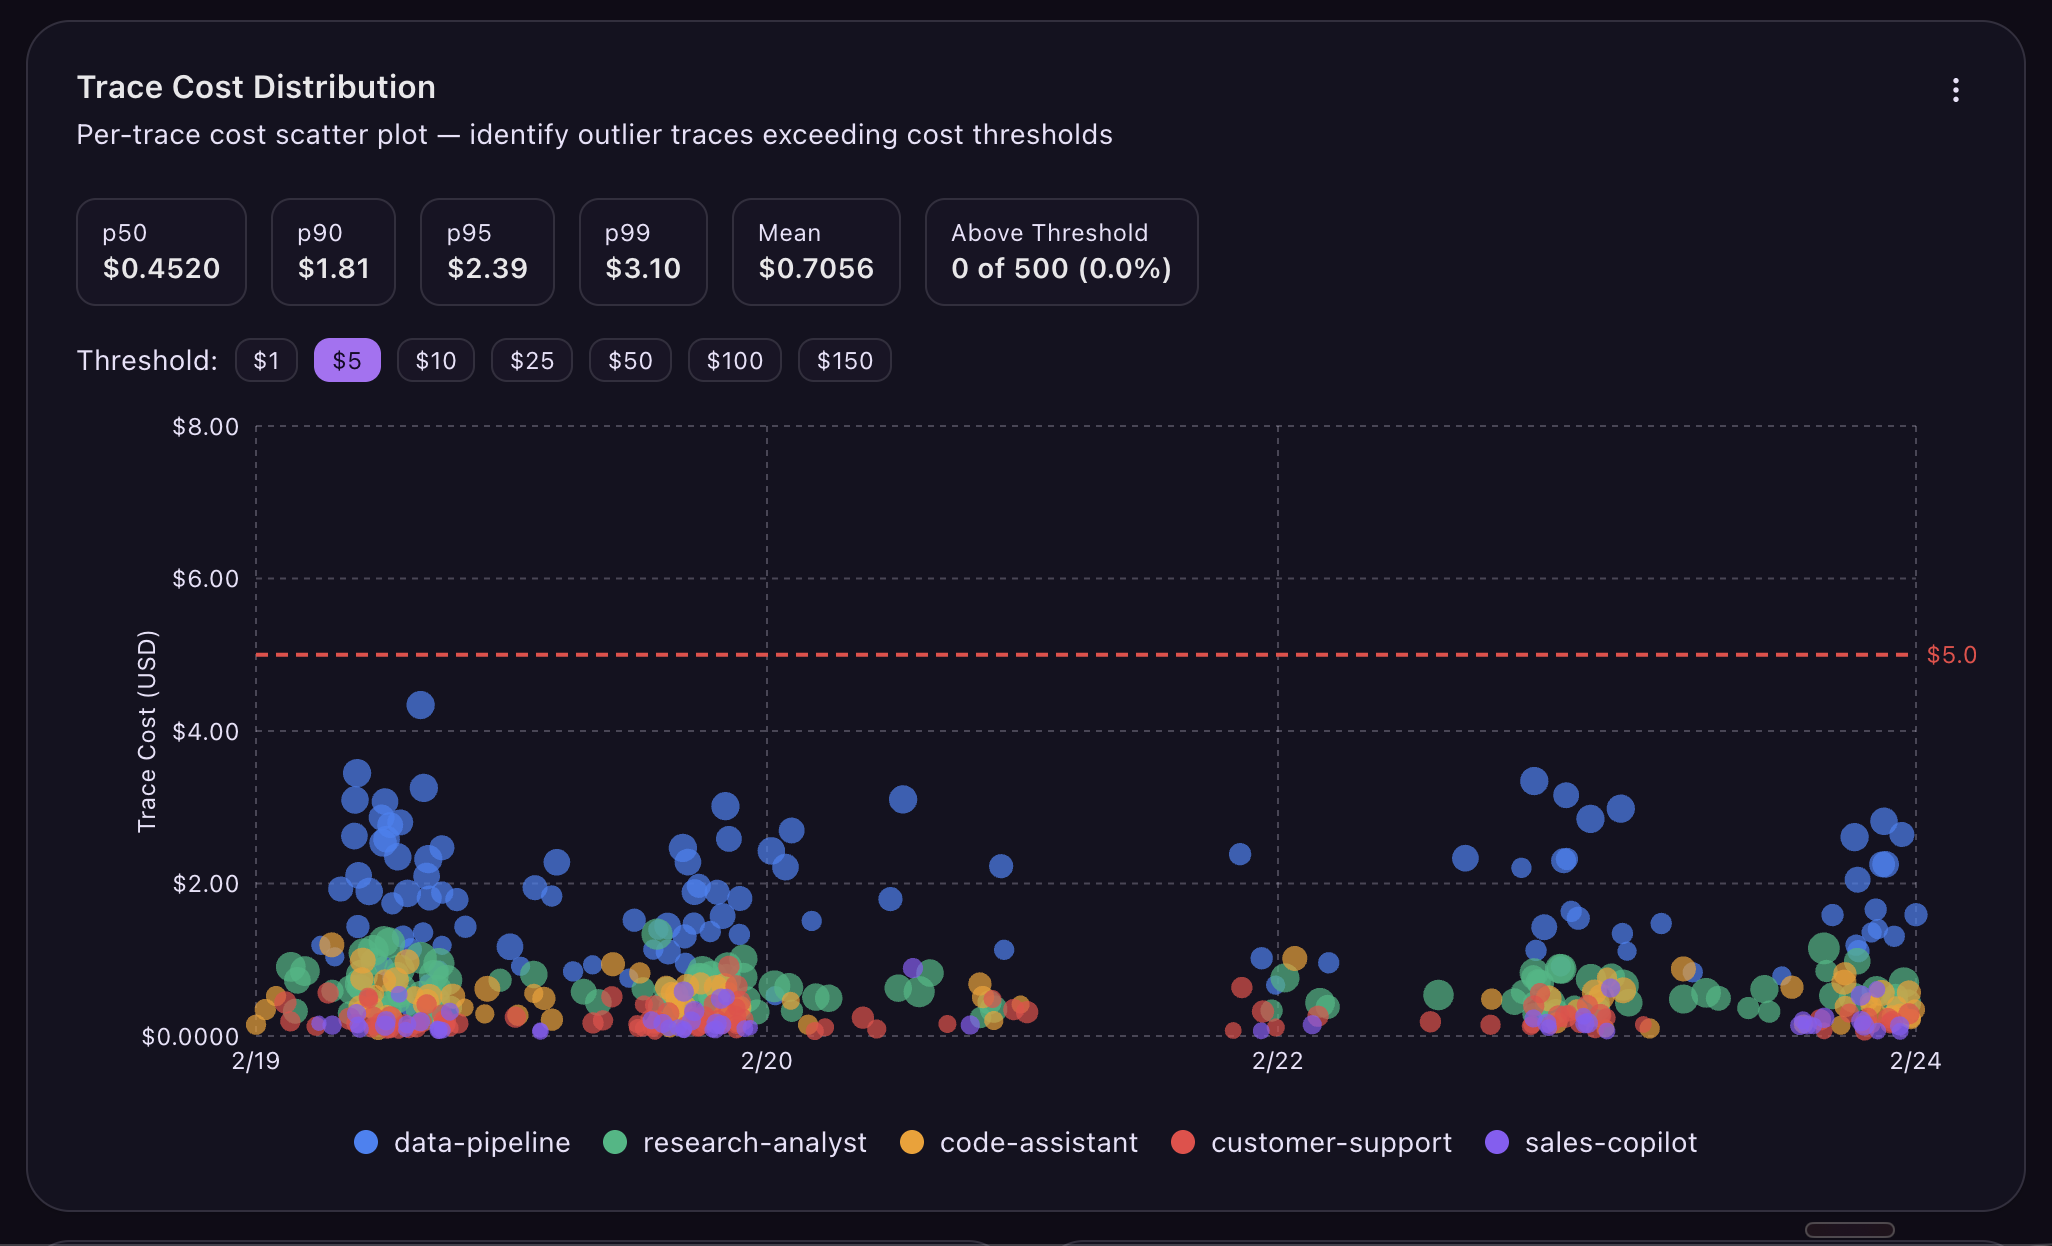Screen dimensions: 2052x1246
Task: Set the cost threshold to $100
Action: pyautogui.click(x=734, y=360)
